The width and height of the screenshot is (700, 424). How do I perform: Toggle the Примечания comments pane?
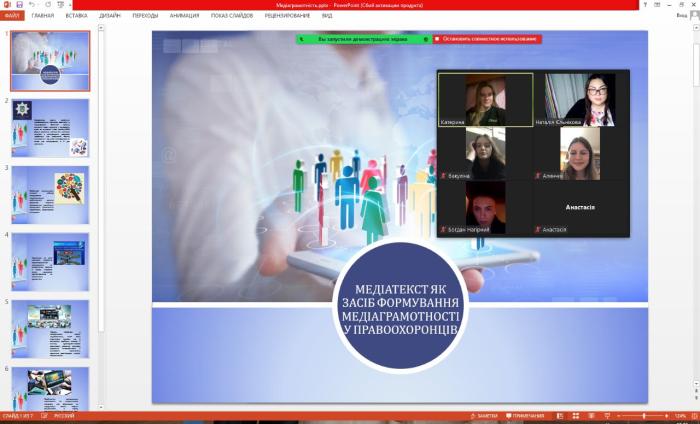523,416
